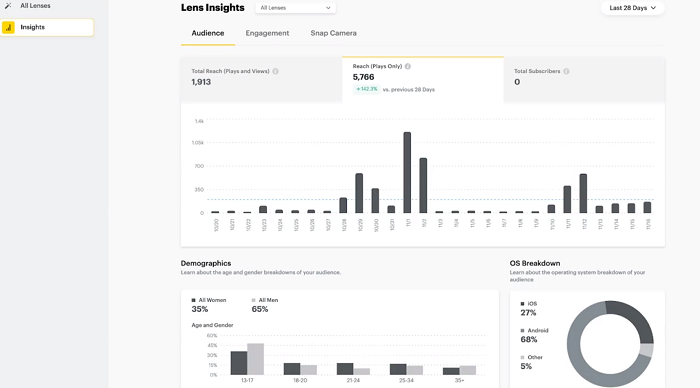Click info icon next to Reach (Plays Only)

[x=408, y=67]
